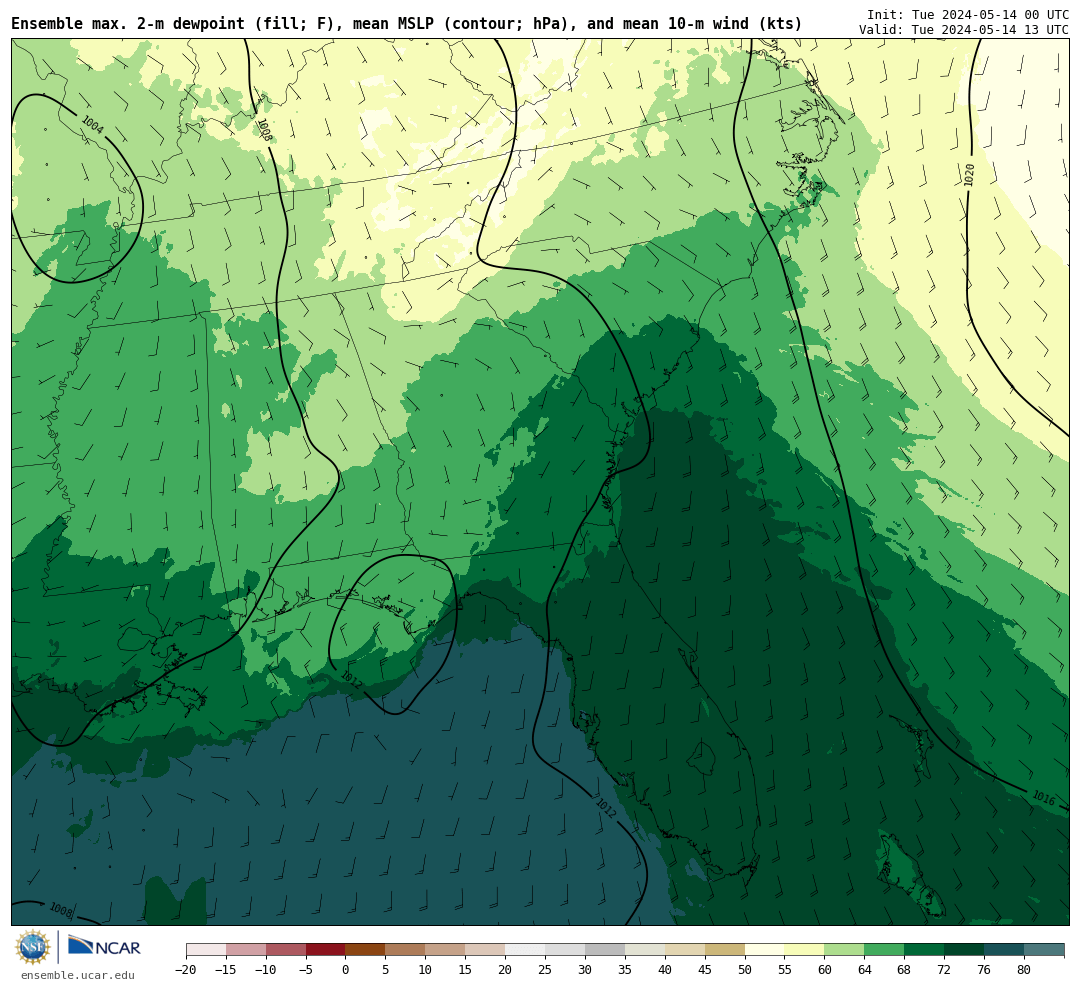
Task: Pick the 76 to 80 dark teal swatch
Action: pyautogui.click(x=1005, y=950)
